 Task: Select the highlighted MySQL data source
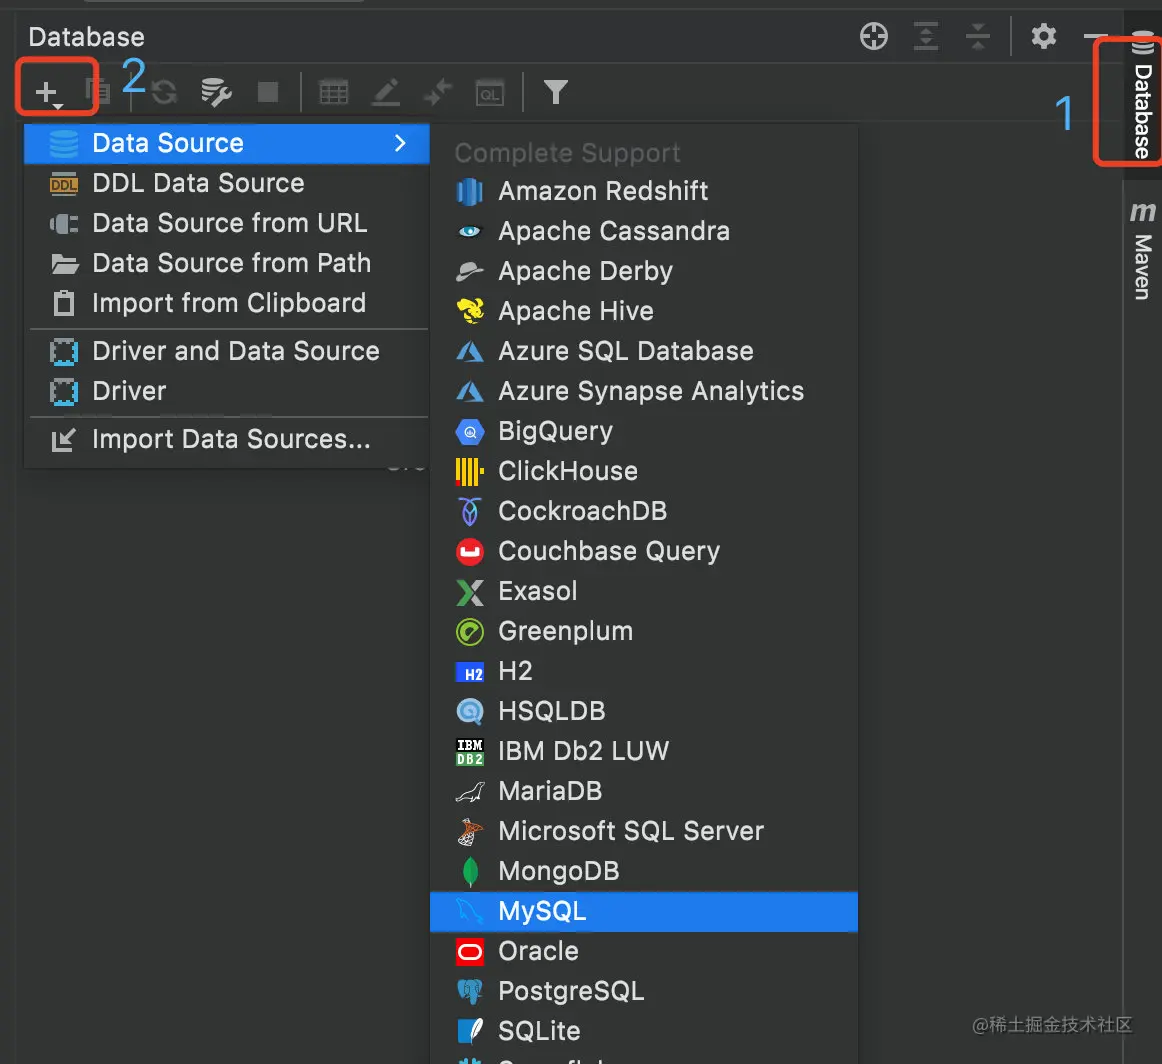[644, 911]
